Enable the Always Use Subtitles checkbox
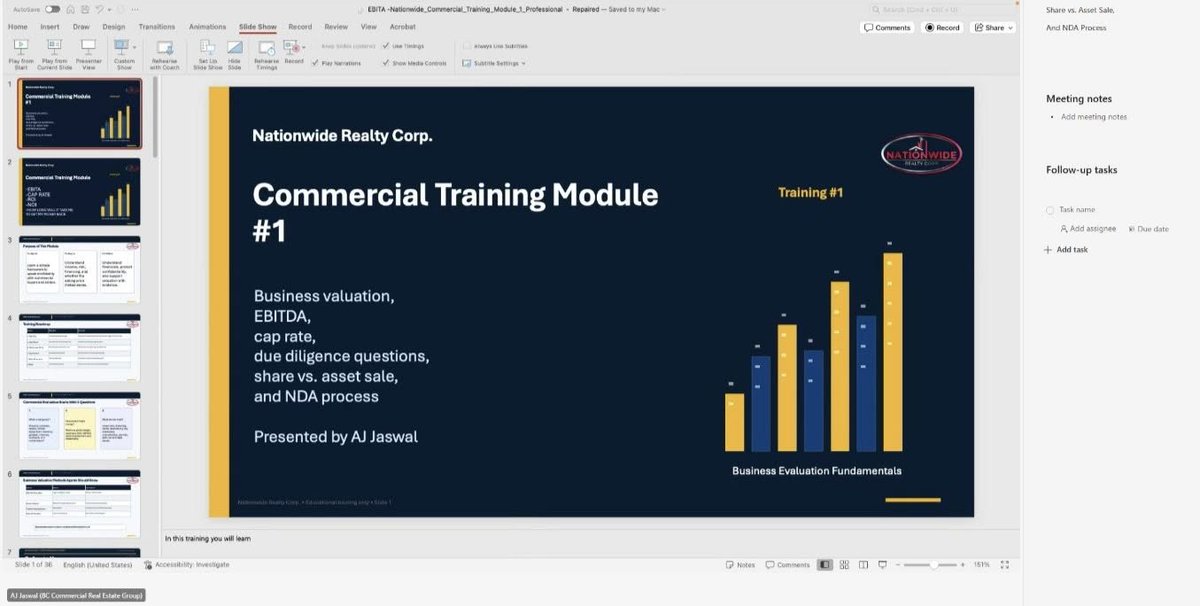1200x606 pixels. pos(466,46)
